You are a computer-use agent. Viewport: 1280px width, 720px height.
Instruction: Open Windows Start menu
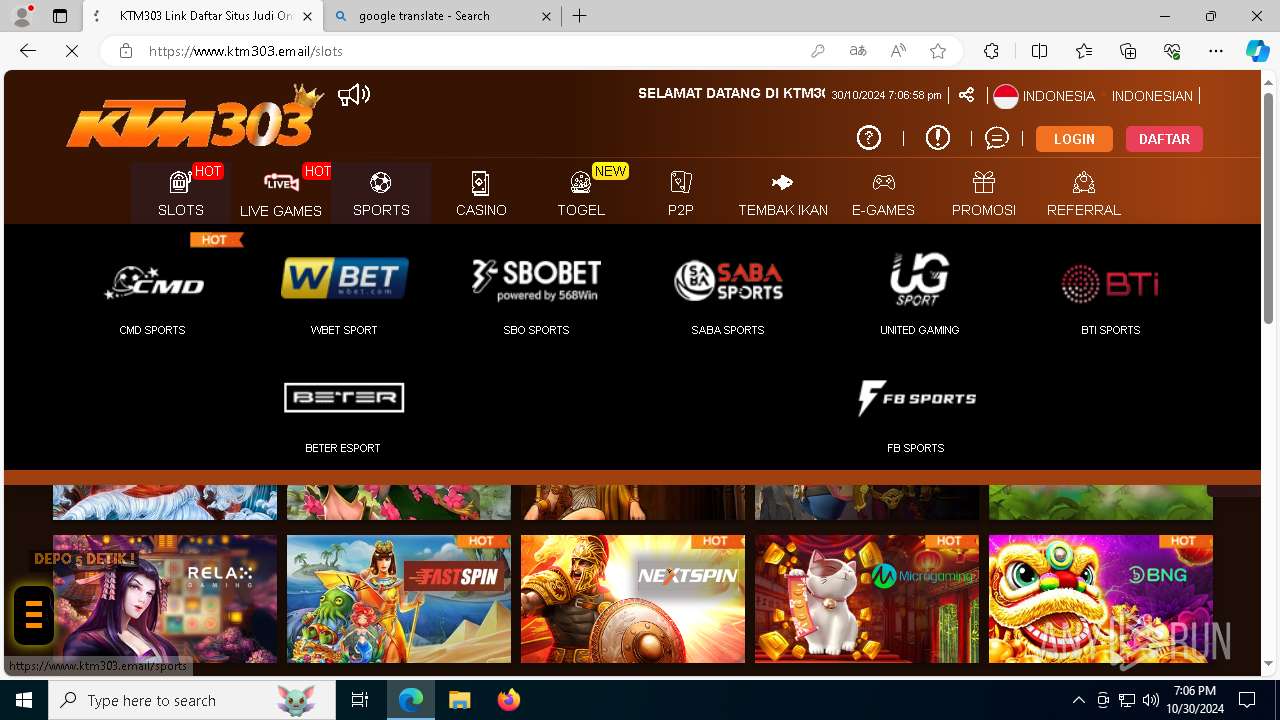coord(24,700)
